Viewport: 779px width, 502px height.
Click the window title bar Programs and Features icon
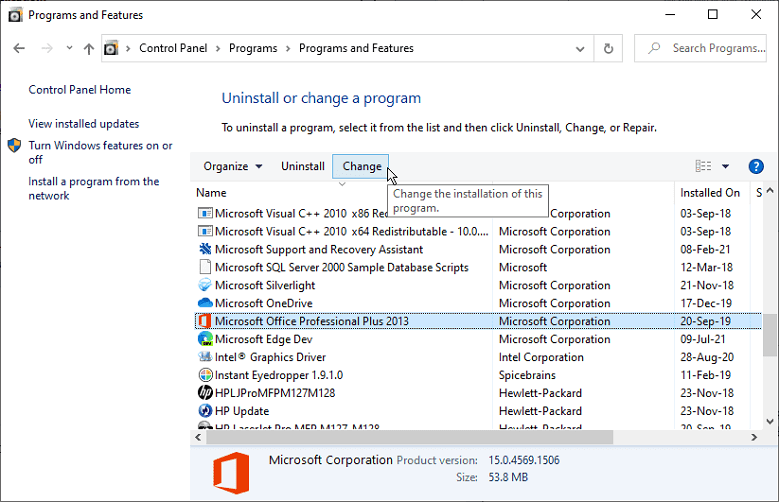click(x=15, y=15)
